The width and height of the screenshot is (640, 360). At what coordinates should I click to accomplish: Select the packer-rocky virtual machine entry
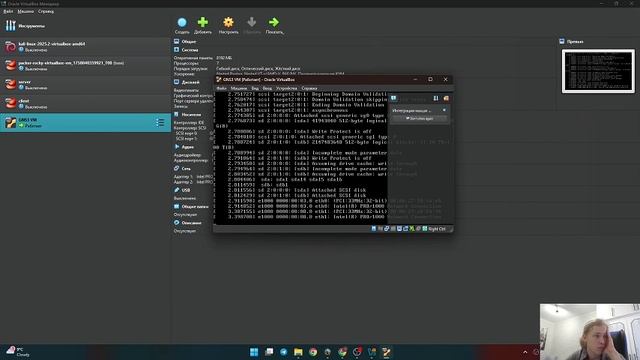(x=85, y=66)
